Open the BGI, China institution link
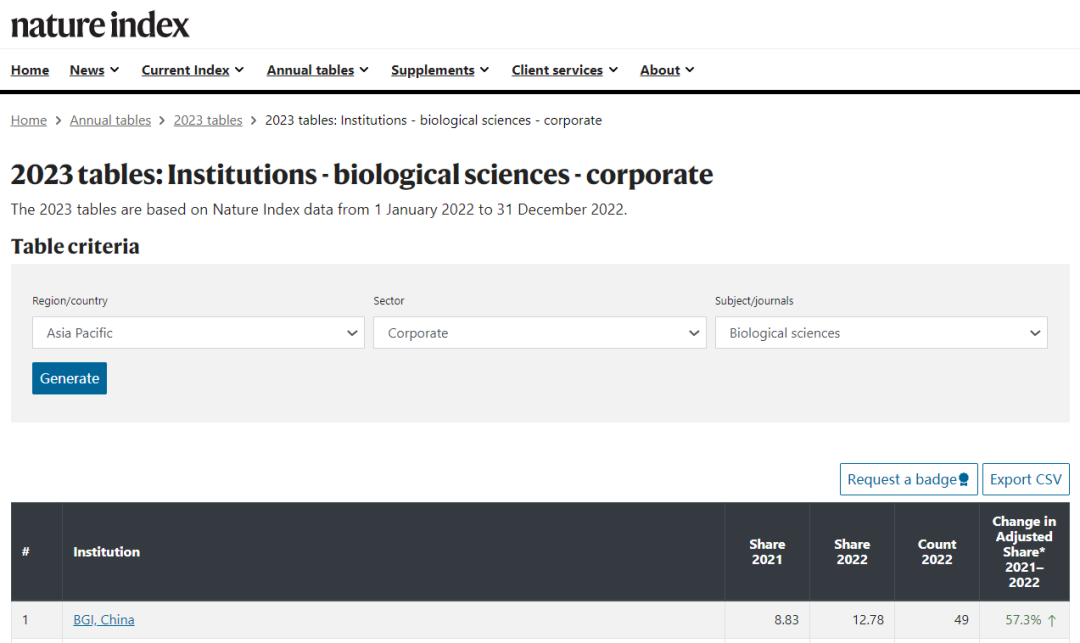Image resolution: width=1080 pixels, height=643 pixels. click(103, 620)
